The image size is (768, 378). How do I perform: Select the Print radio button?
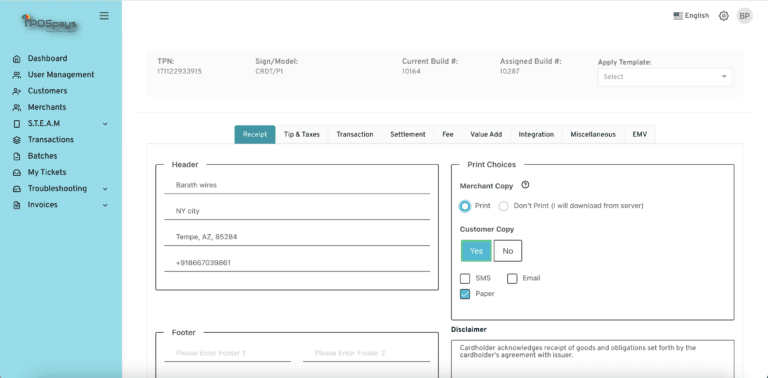(x=464, y=206)
